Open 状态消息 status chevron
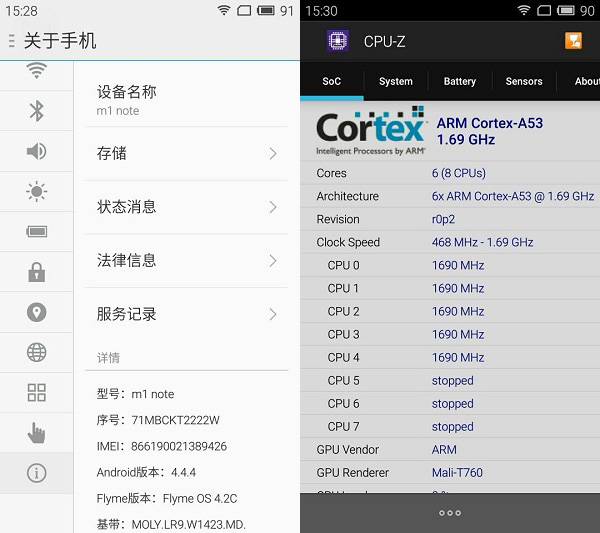The height and width of the screenshot is (533, 600). click(272, 207)
